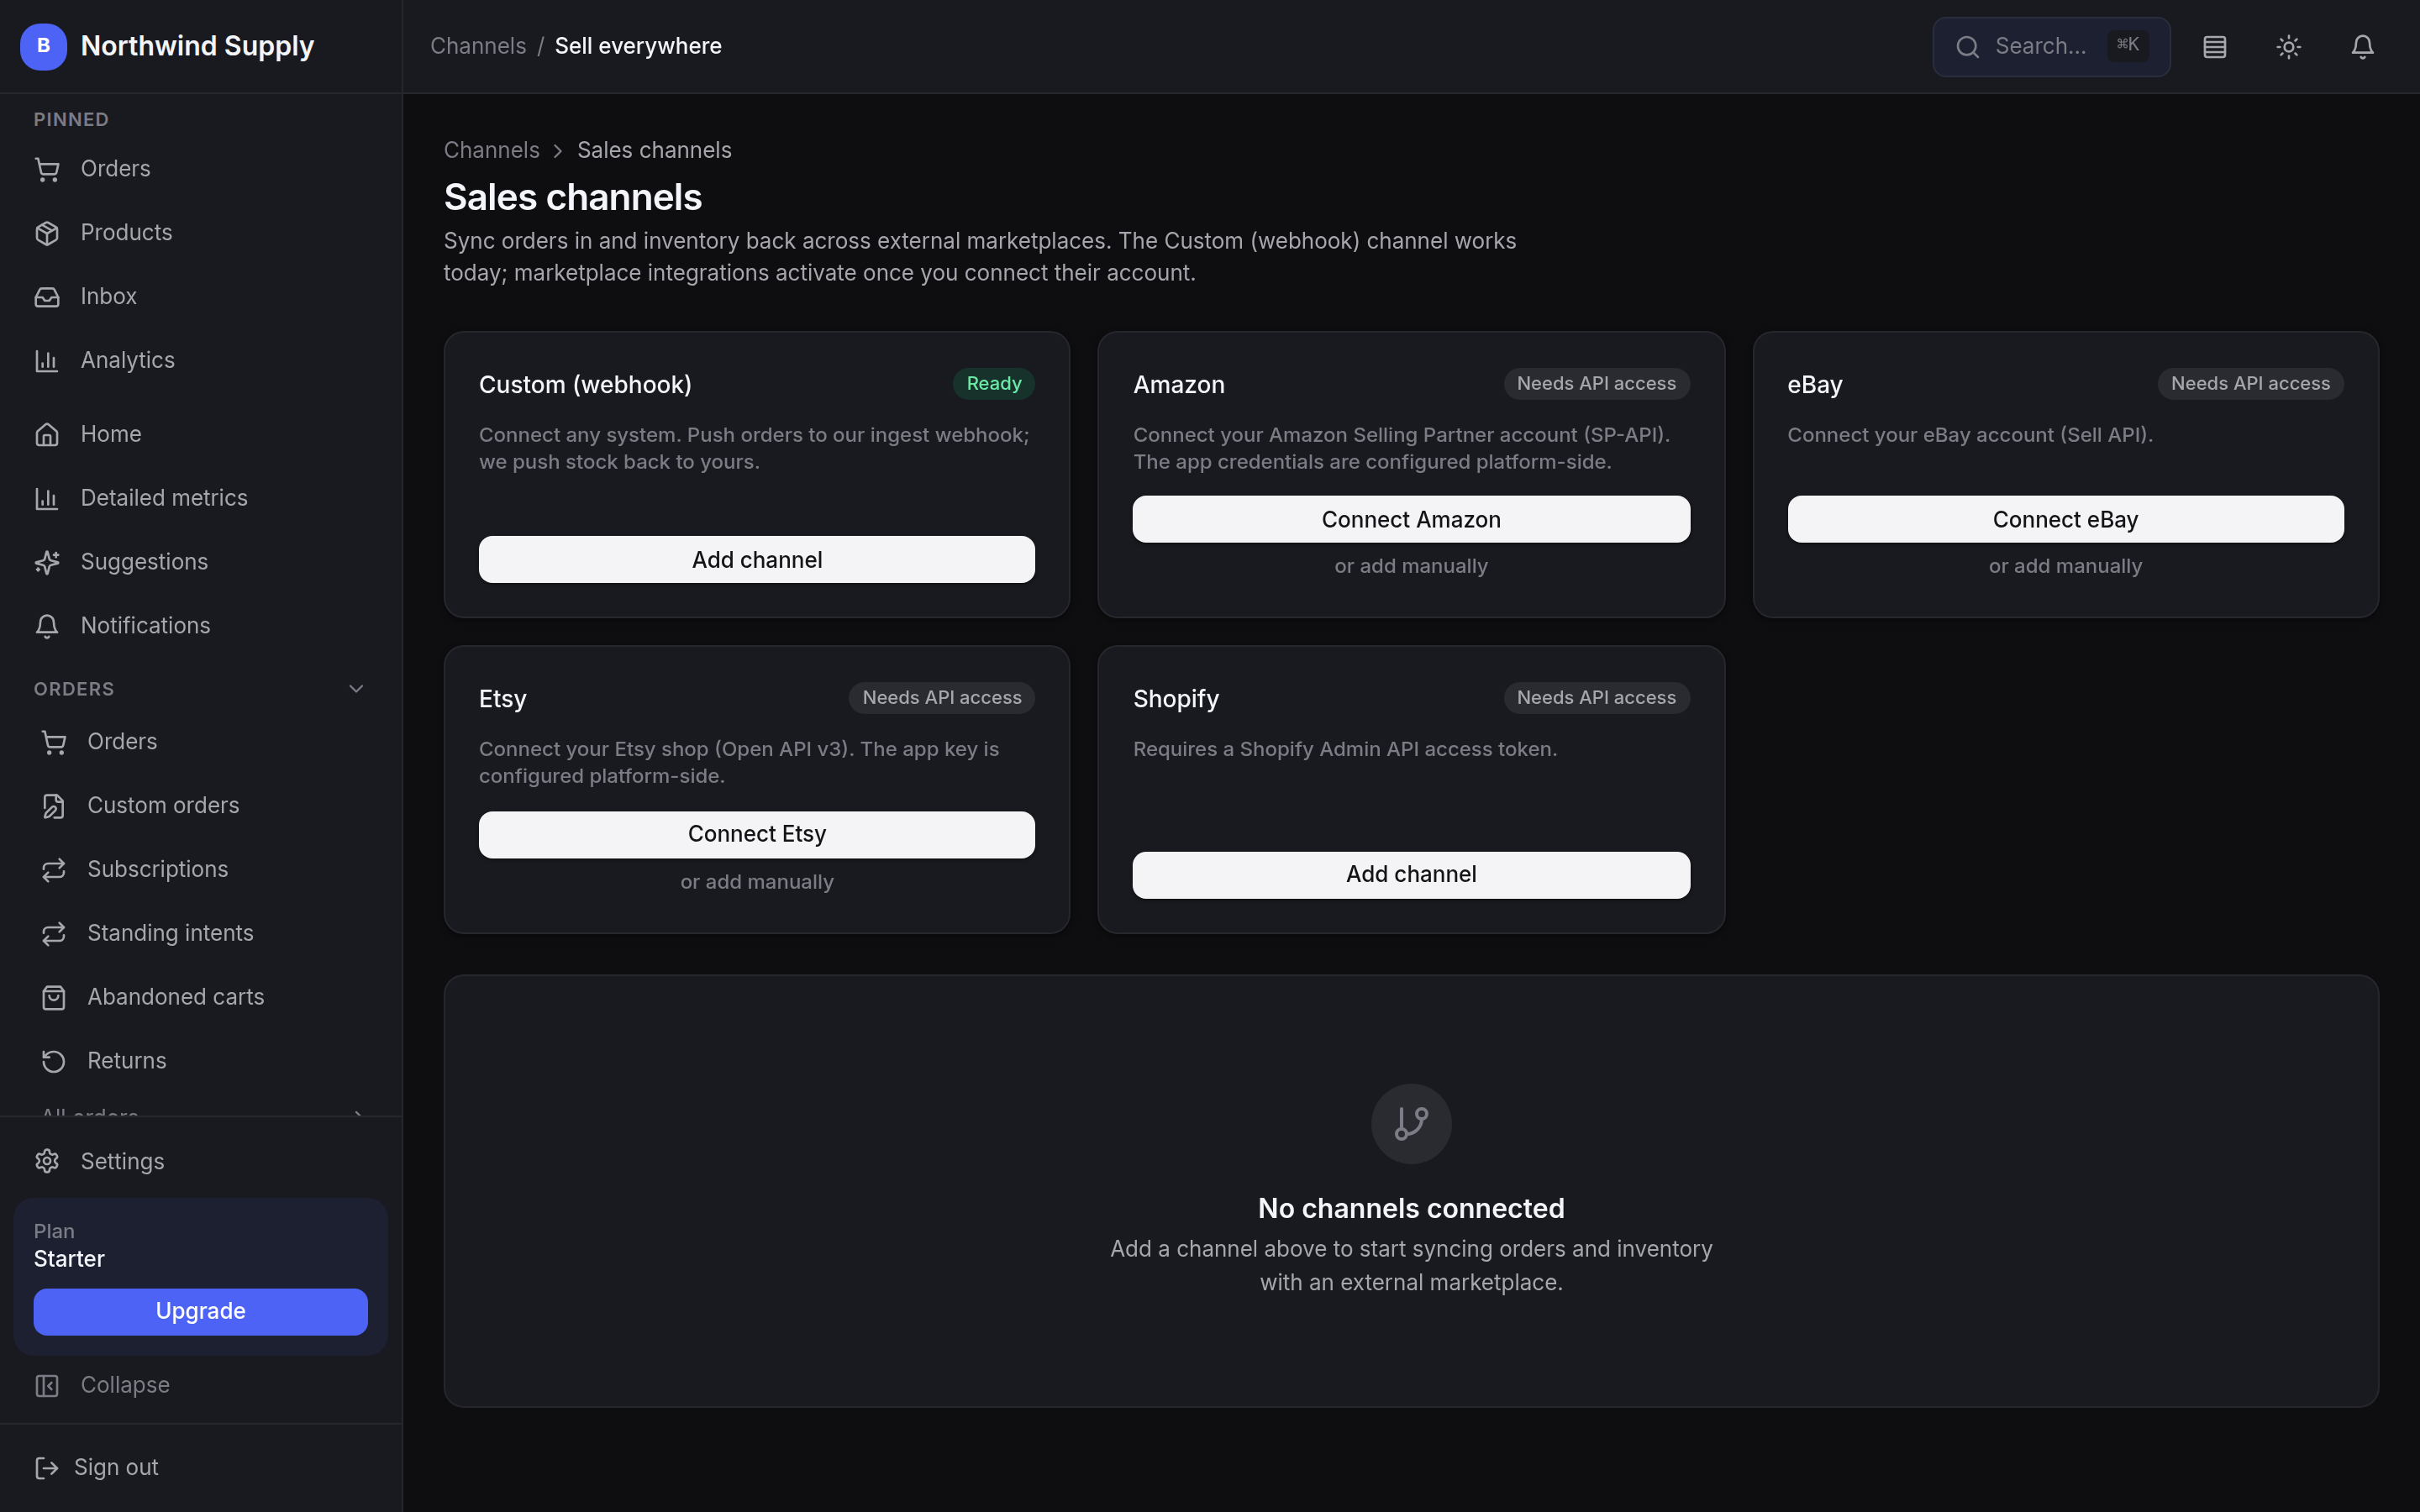Open Custom orders in the sidebar

click(200, 807)
